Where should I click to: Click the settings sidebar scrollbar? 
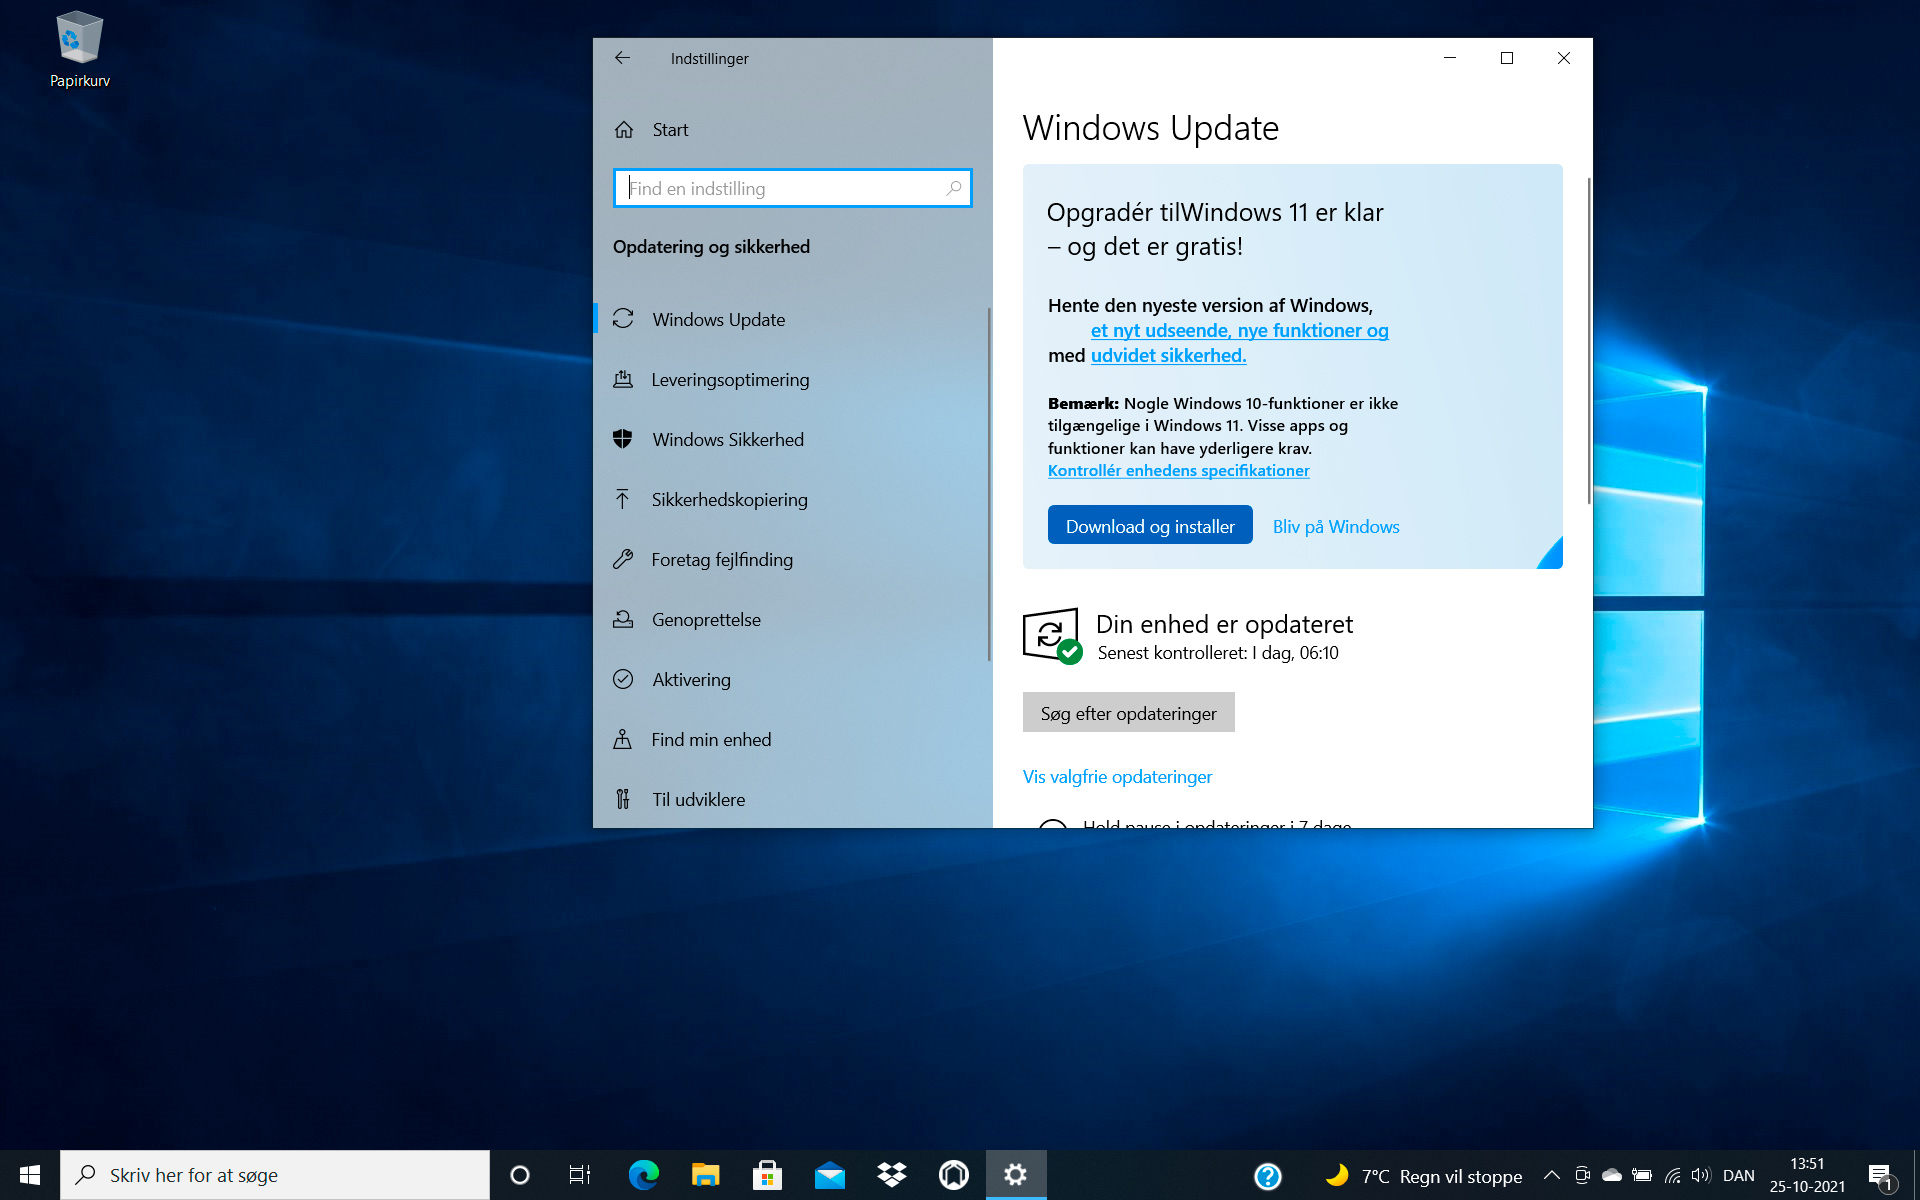tap(988, 485)
